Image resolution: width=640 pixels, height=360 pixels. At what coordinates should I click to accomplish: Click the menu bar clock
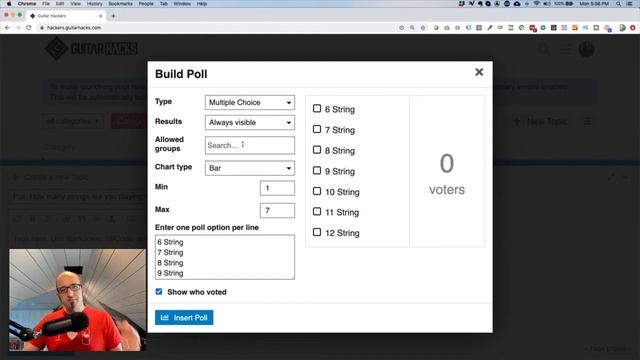[594, 4]
